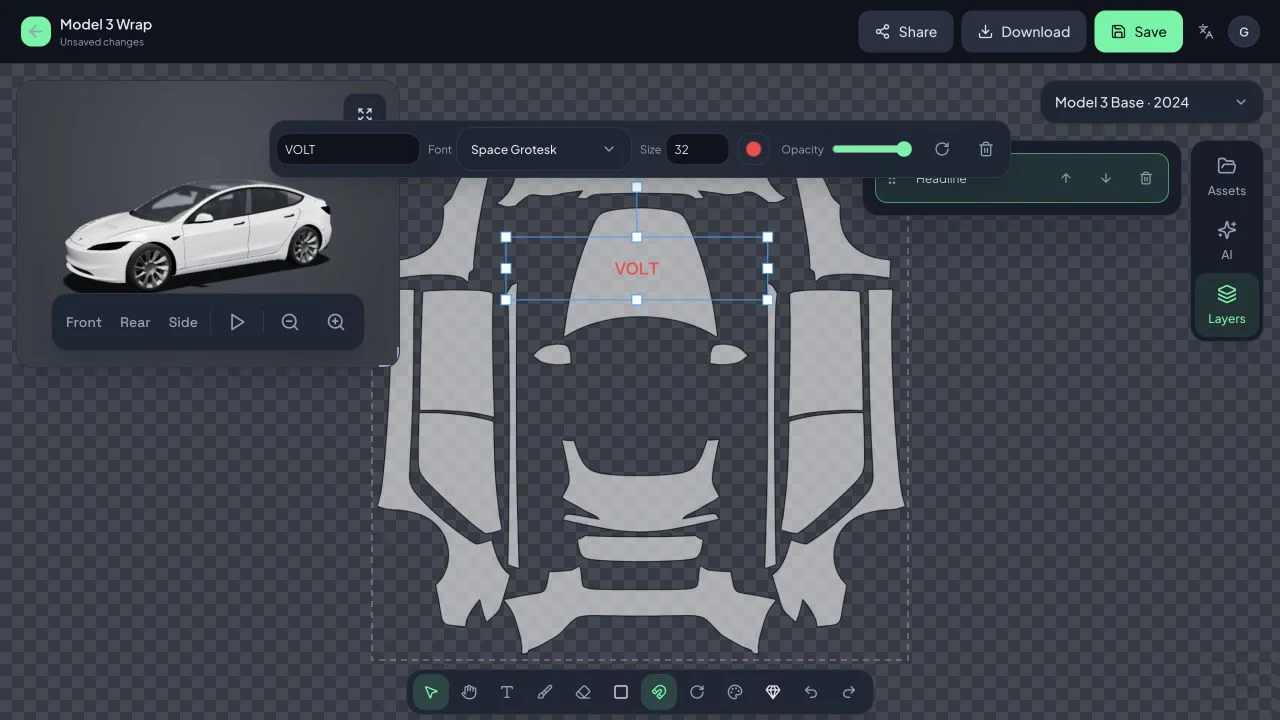Switch preview to Rear view
Screen dimensions: 1280x720
135,322
